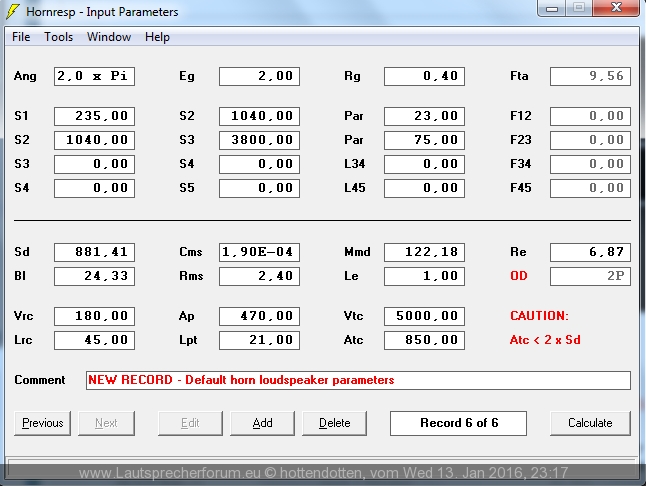Viewport: 646px width, 486px height.
Task: Click the Hornresp lightning icon in title bar
Action: [x=12, y=12]
